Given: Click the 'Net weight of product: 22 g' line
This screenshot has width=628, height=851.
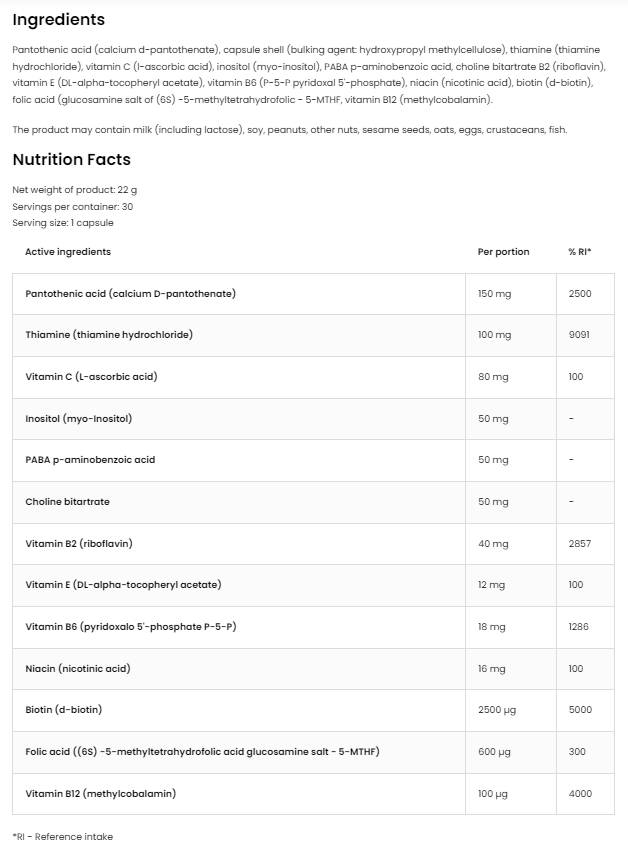Looking at the screenshot, I should [x=75, y=189].
